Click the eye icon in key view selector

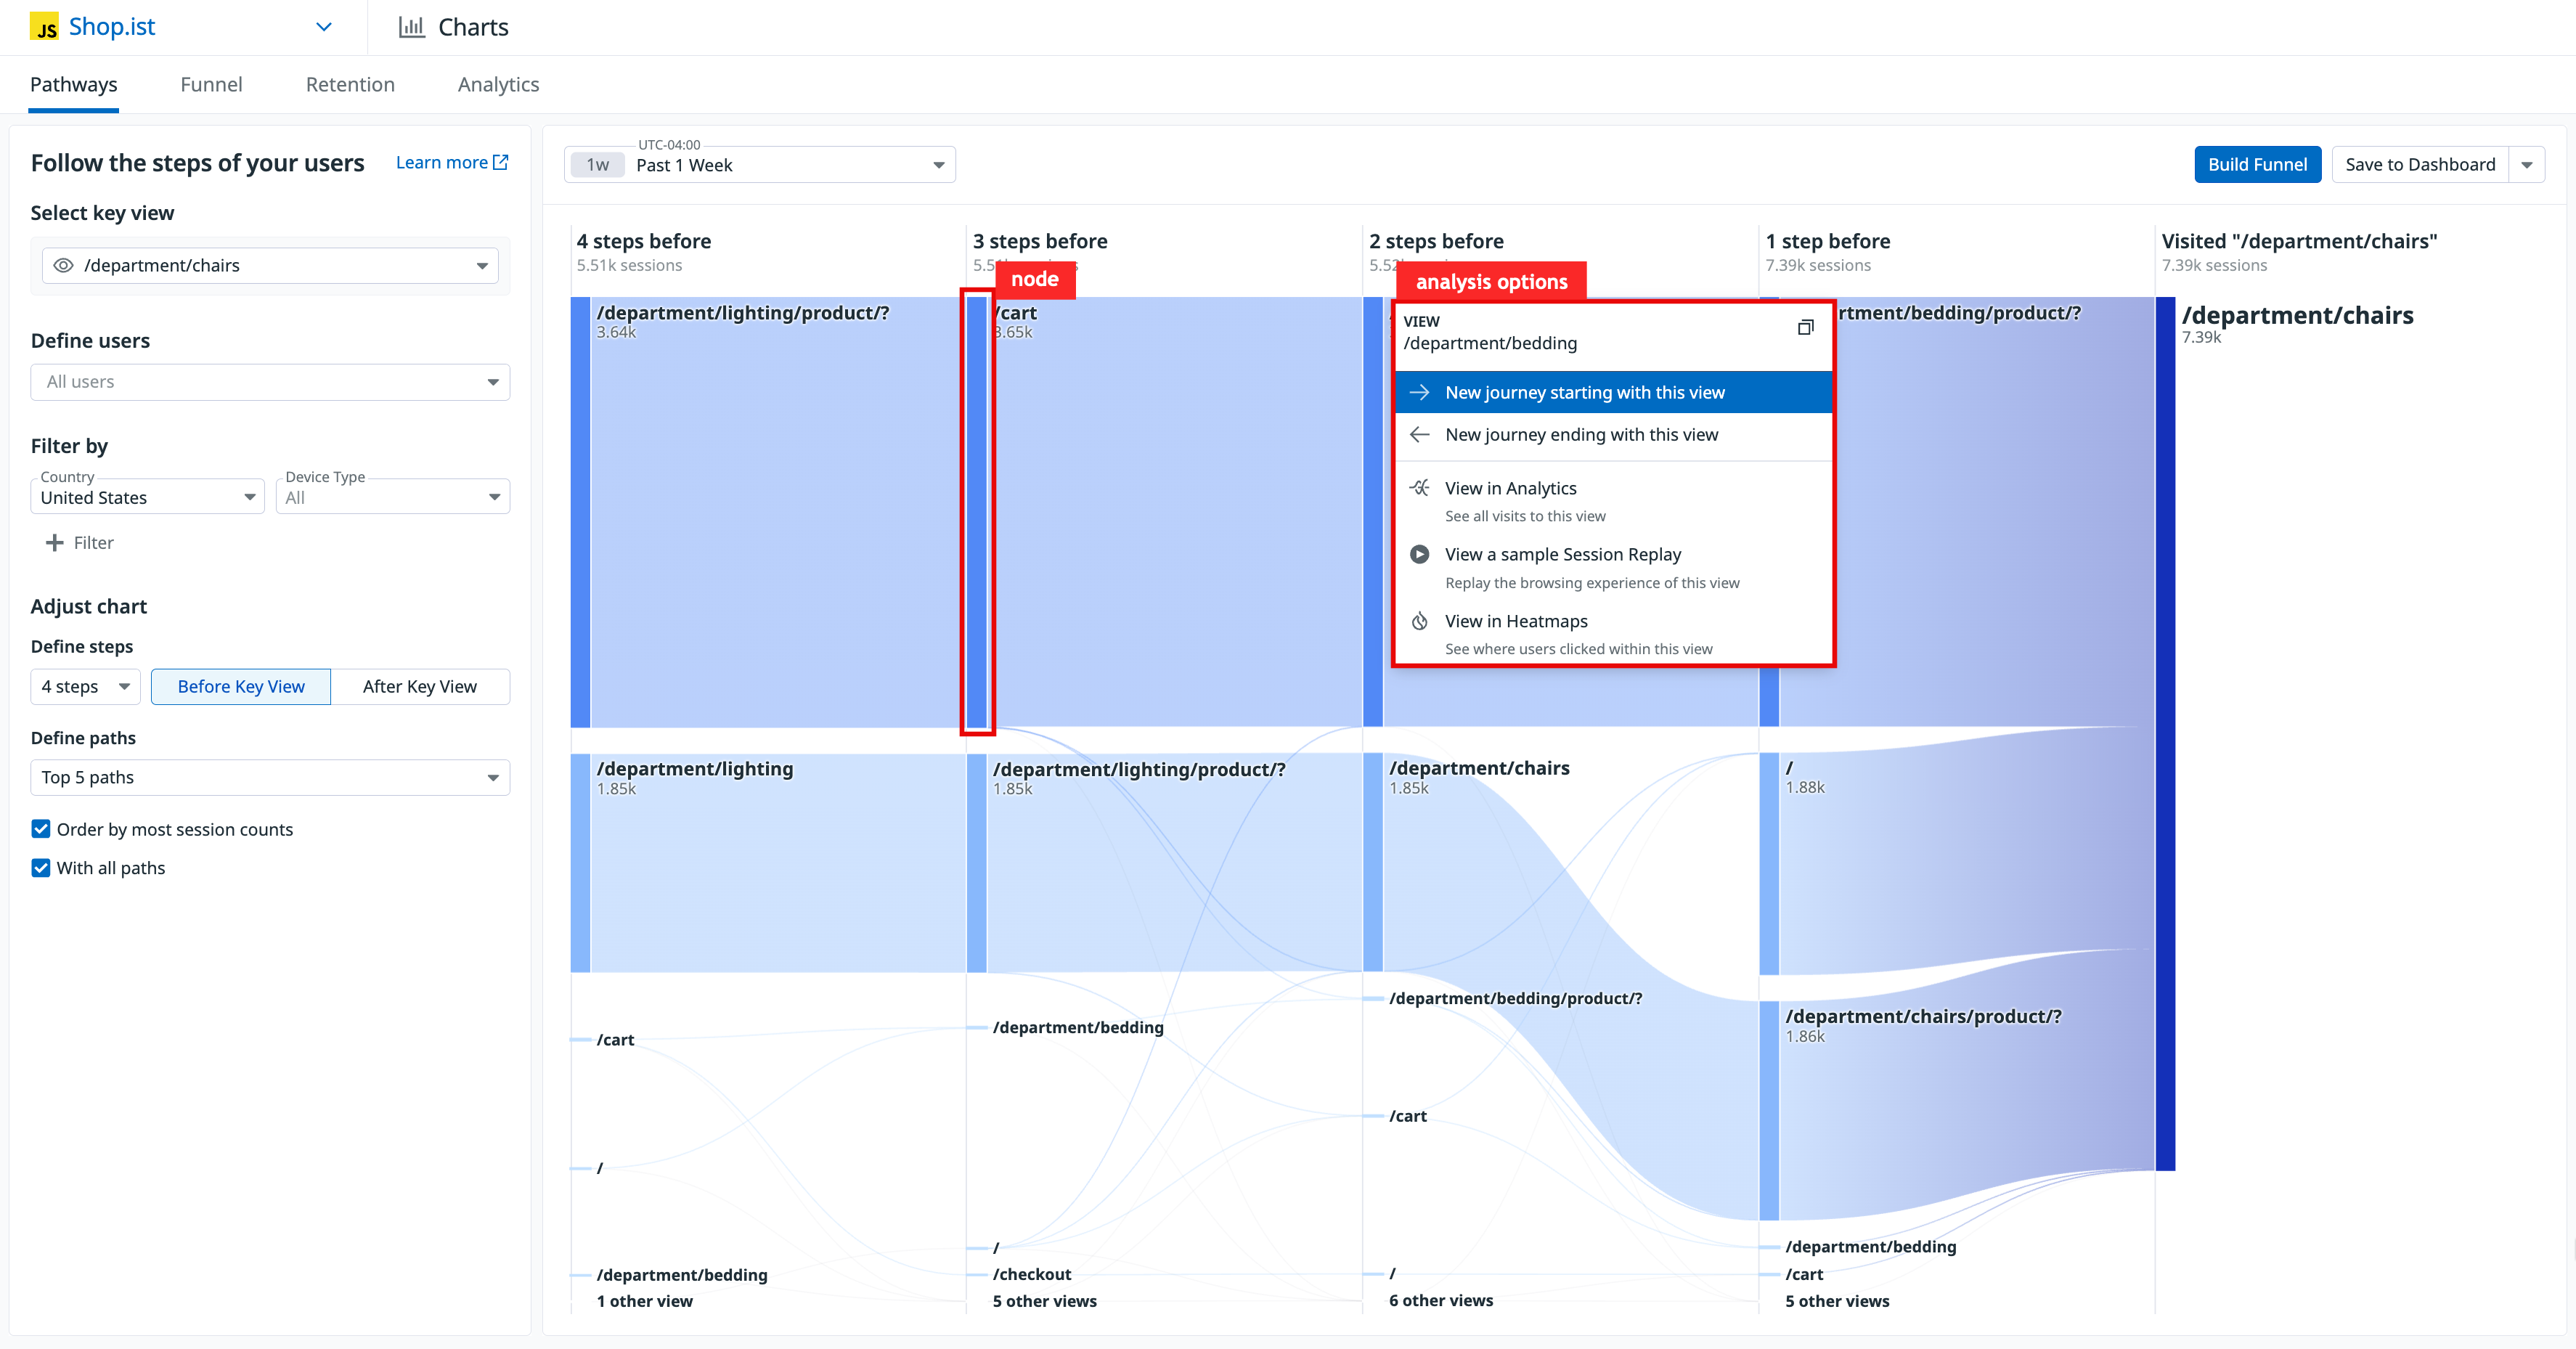pos(63,265)
